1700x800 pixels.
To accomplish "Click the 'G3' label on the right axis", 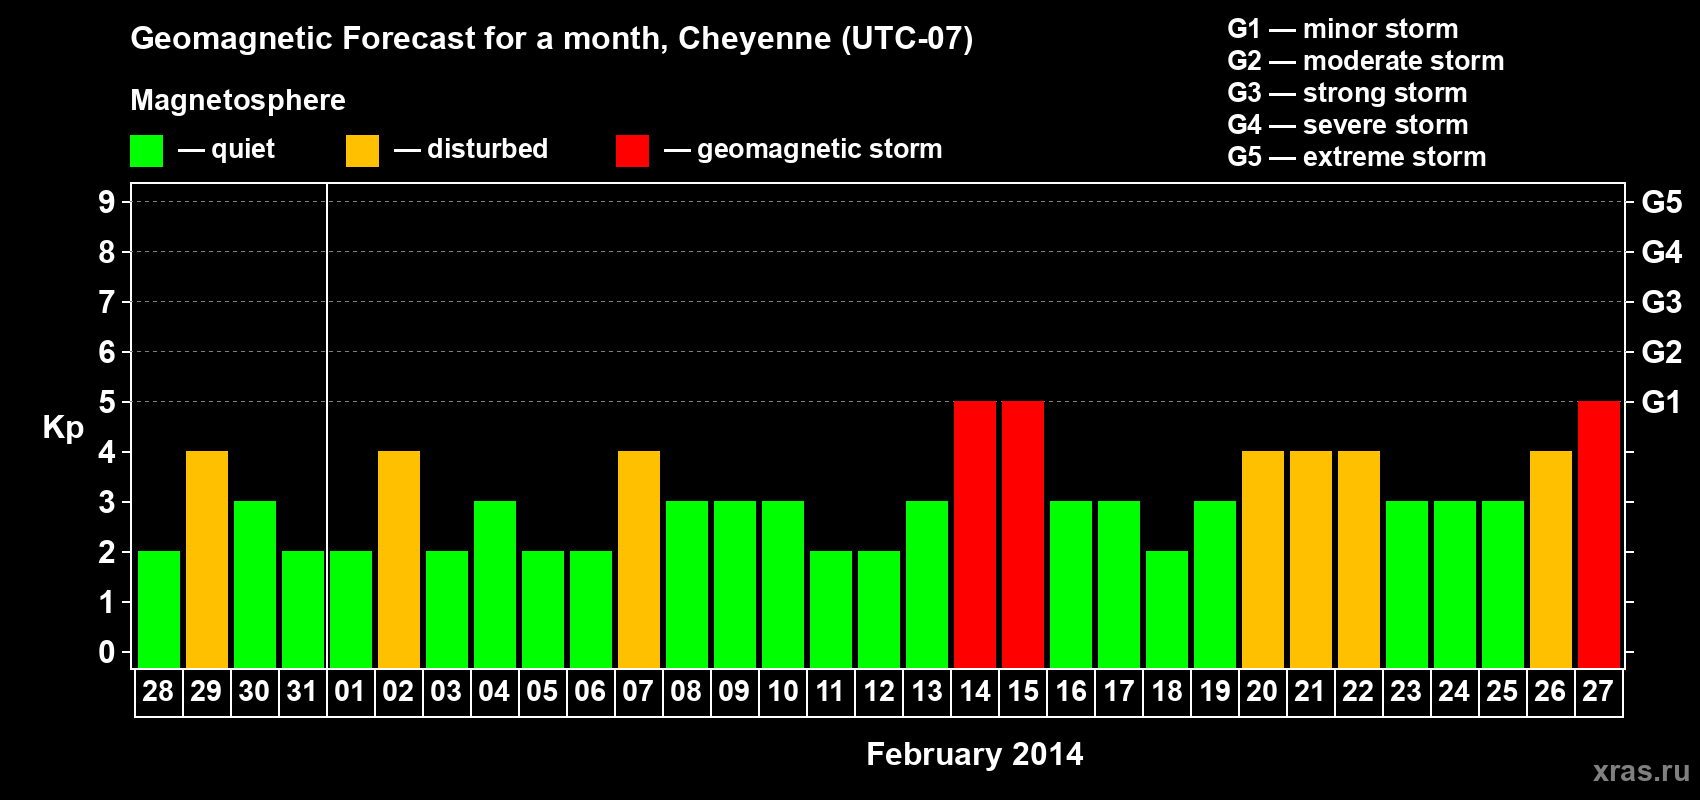I will pos(1662,302).
